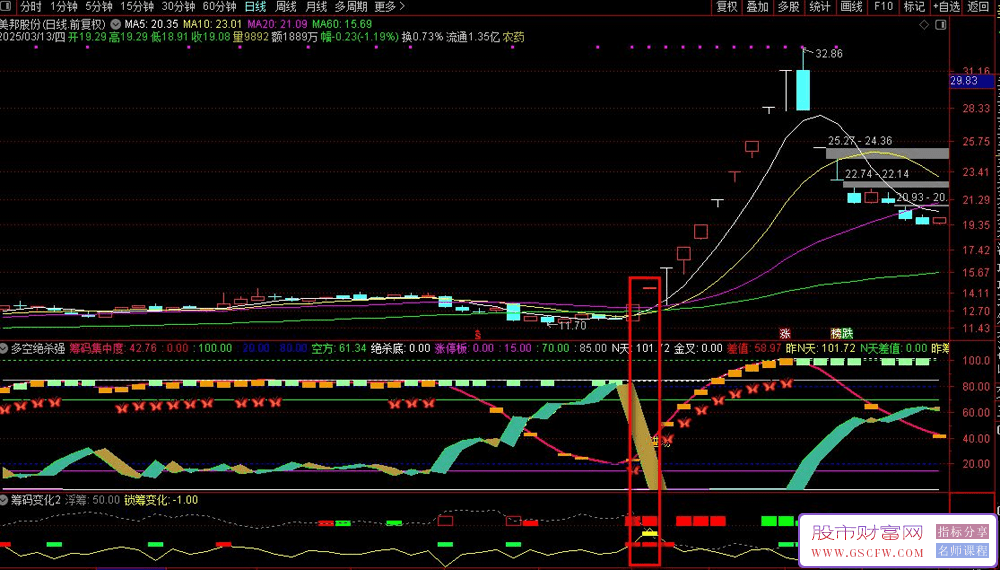Click the 叠加 overlay button
The height and width of the screenshot is (570, 1000).
(x=757, y=7)
